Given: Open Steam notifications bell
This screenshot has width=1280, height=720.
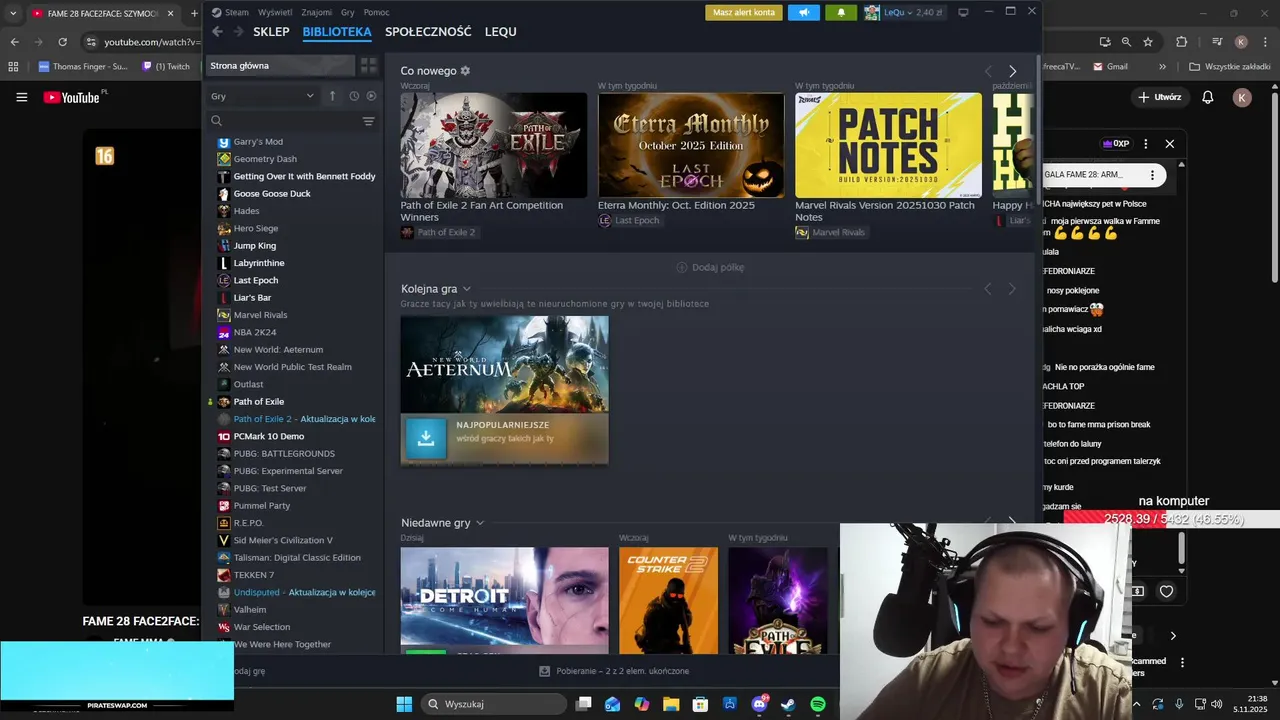Looking at the screenshot, I should 840,12.
